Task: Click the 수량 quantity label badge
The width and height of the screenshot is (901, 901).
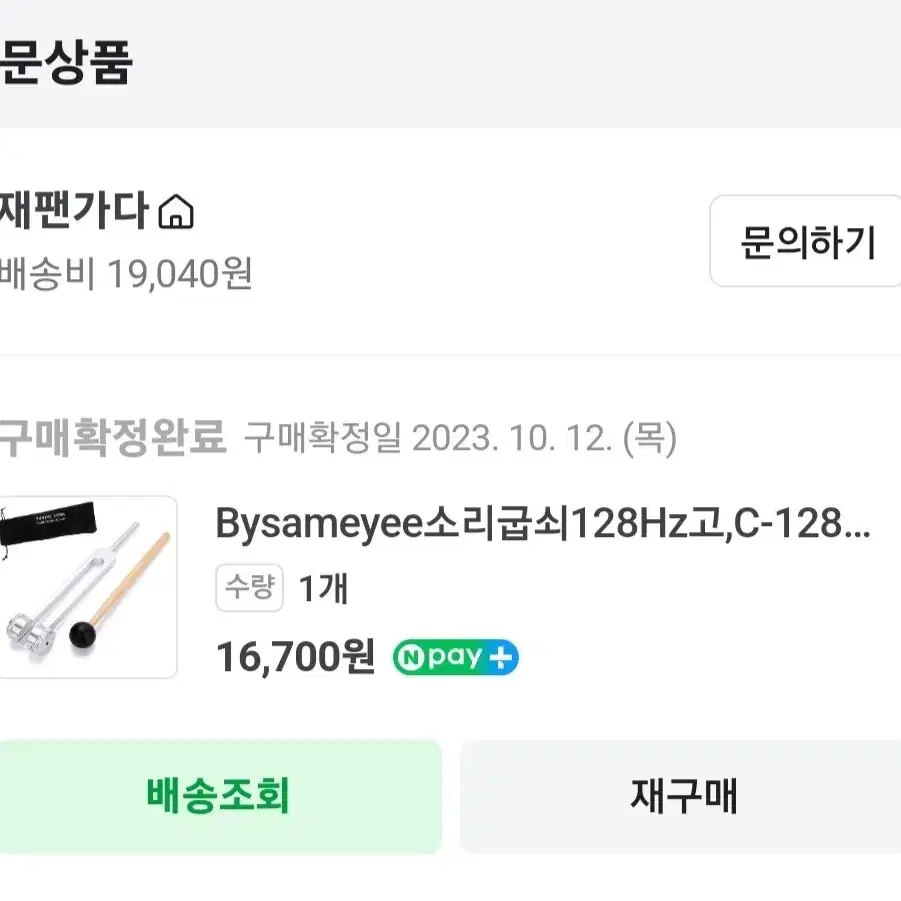Action: point(249,588)
